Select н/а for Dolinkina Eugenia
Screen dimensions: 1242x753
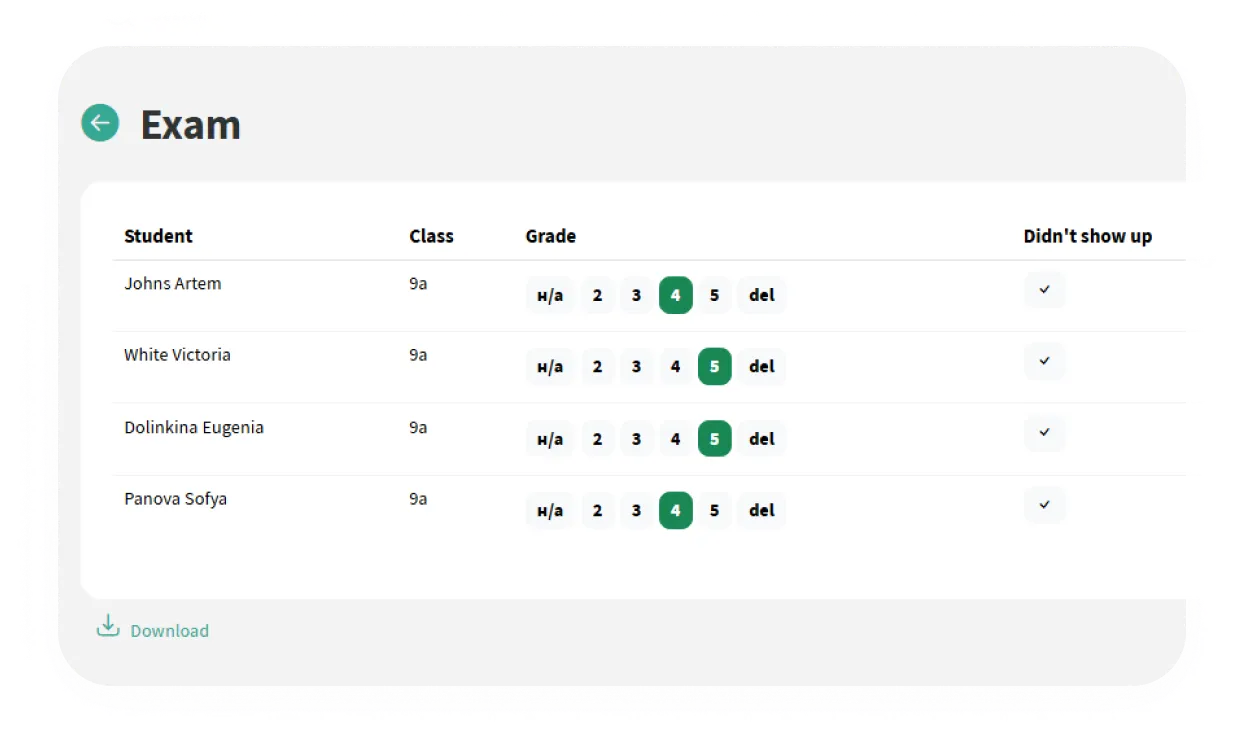[550, 439]
